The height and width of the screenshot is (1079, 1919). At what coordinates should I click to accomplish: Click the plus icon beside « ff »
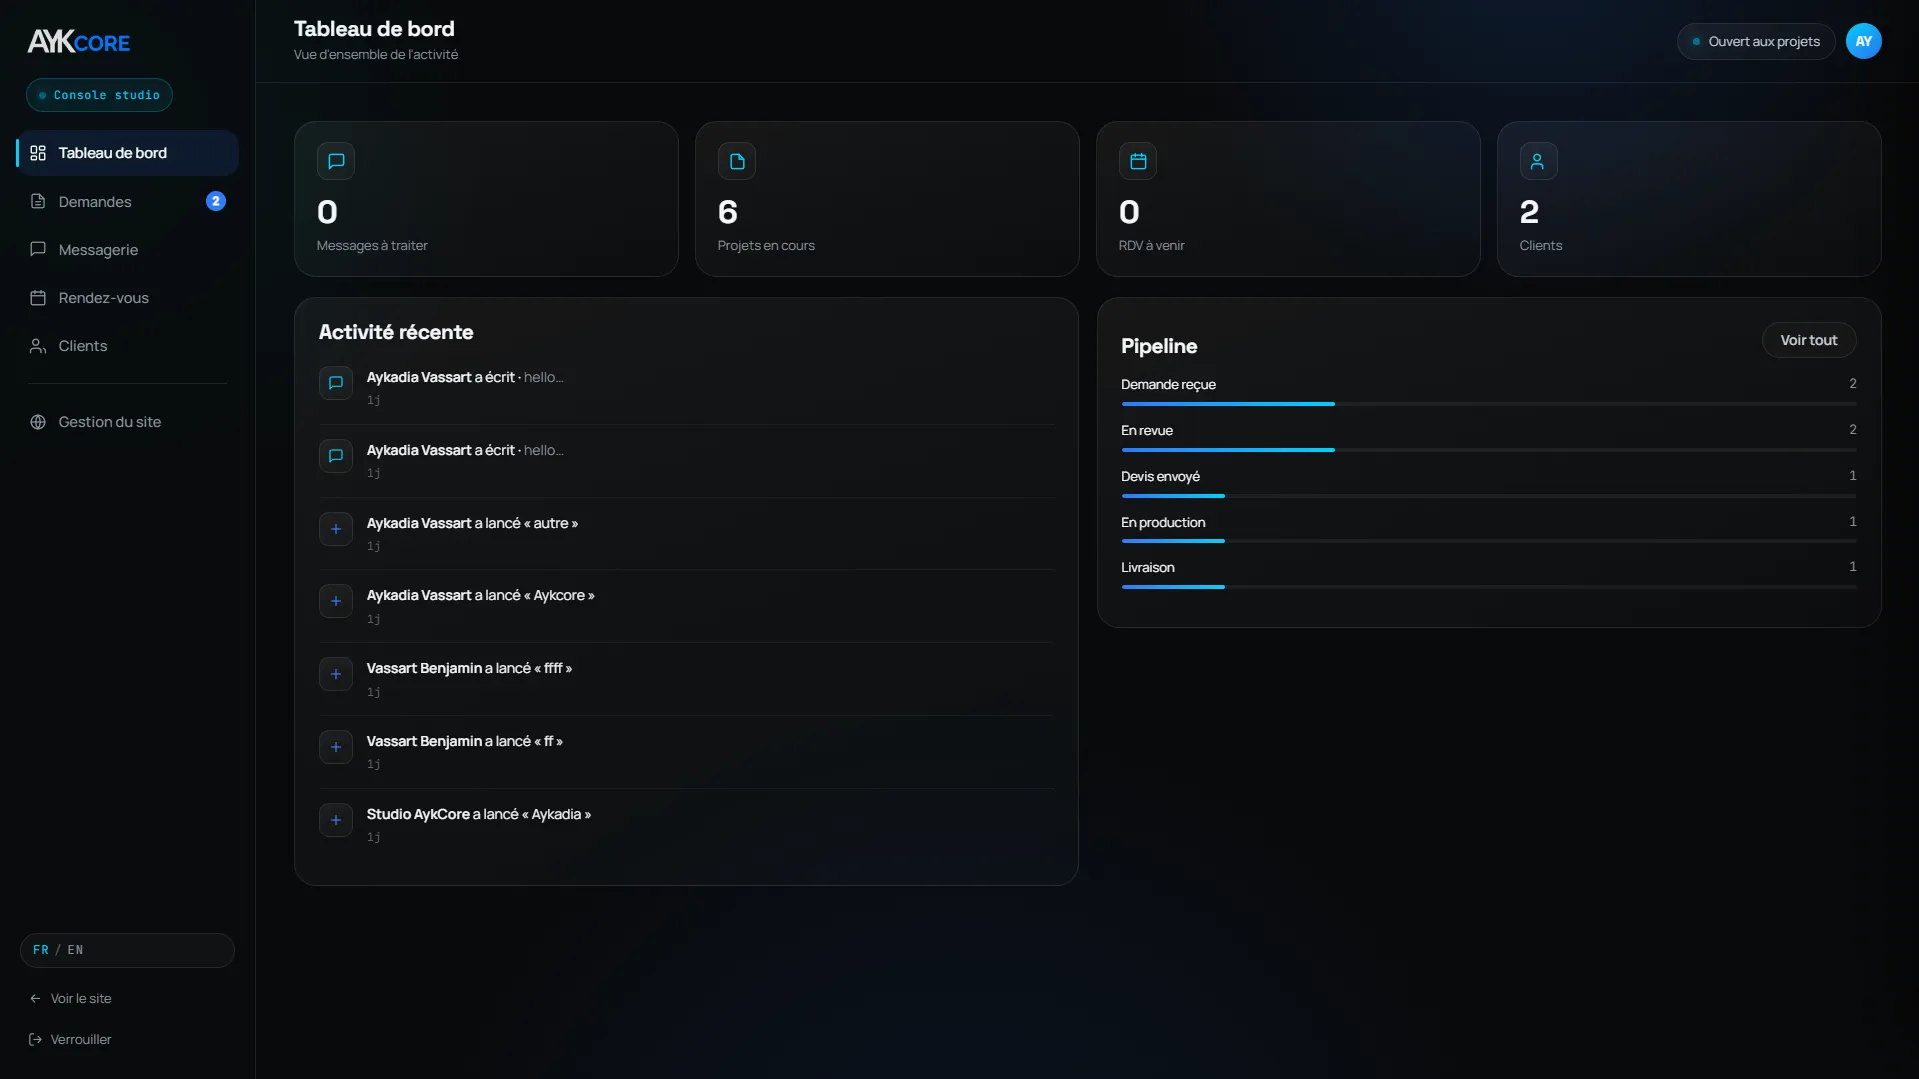pos(336,747)
